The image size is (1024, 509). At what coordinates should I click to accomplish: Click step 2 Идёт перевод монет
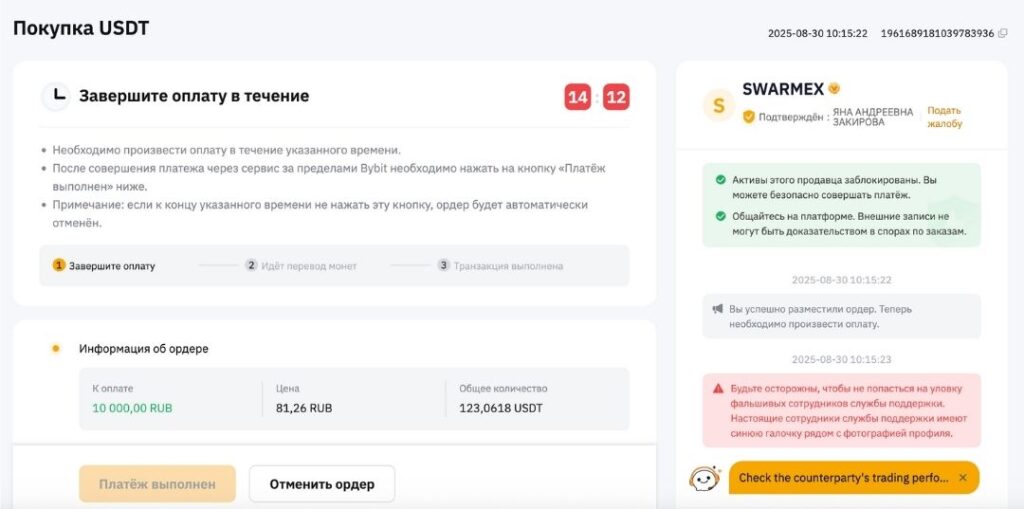tap(301, 266)
